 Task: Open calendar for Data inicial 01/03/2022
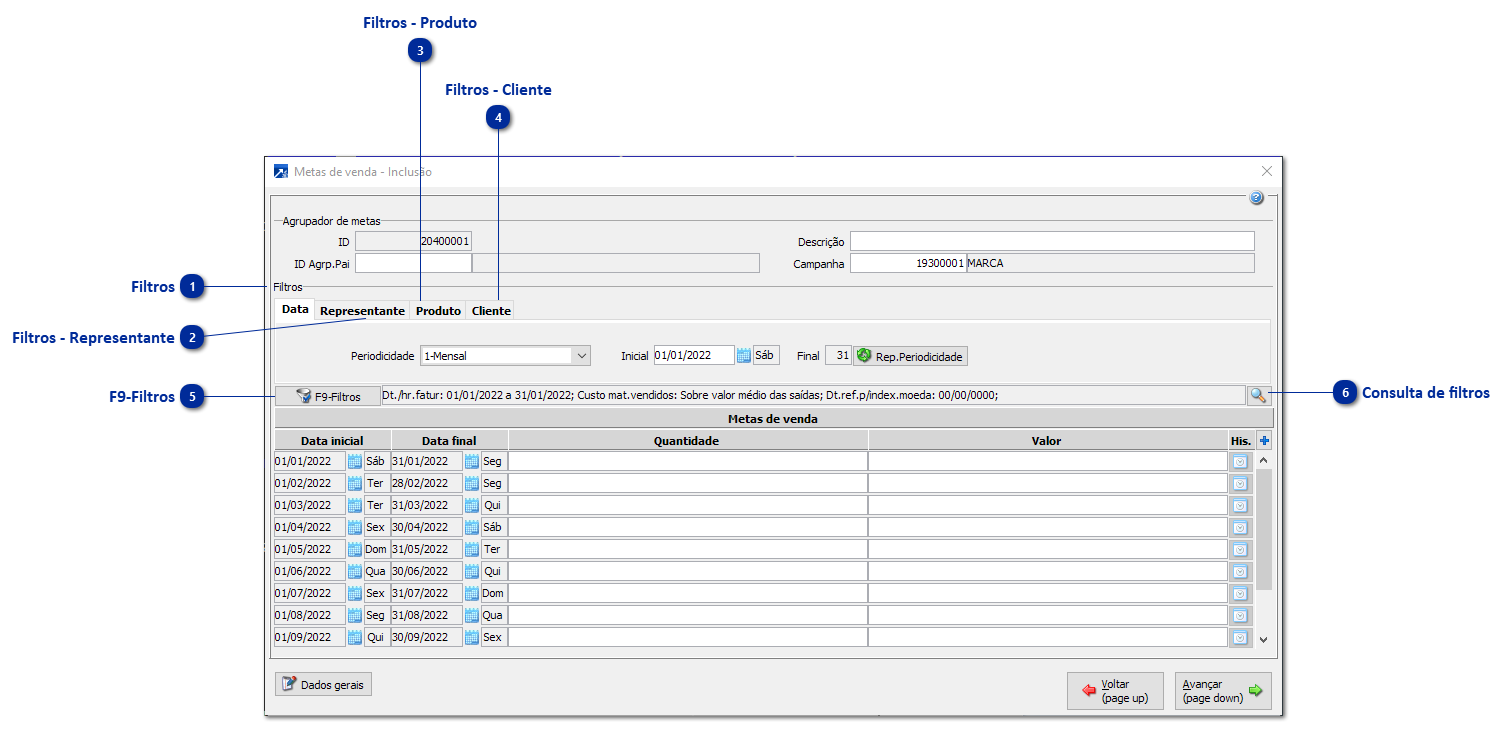pyautogui.click(x=354, y=505)
